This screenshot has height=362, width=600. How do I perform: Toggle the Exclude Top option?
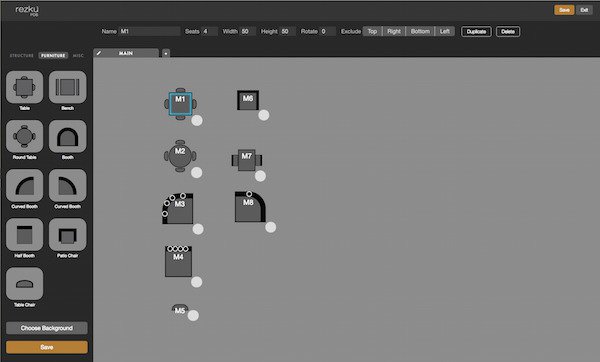click(x=372, y=31)
